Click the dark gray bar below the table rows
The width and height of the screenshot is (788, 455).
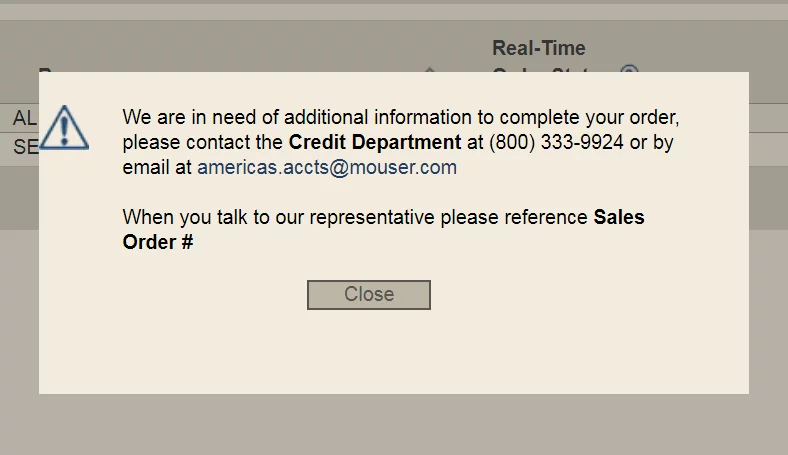tap(768, 196)
